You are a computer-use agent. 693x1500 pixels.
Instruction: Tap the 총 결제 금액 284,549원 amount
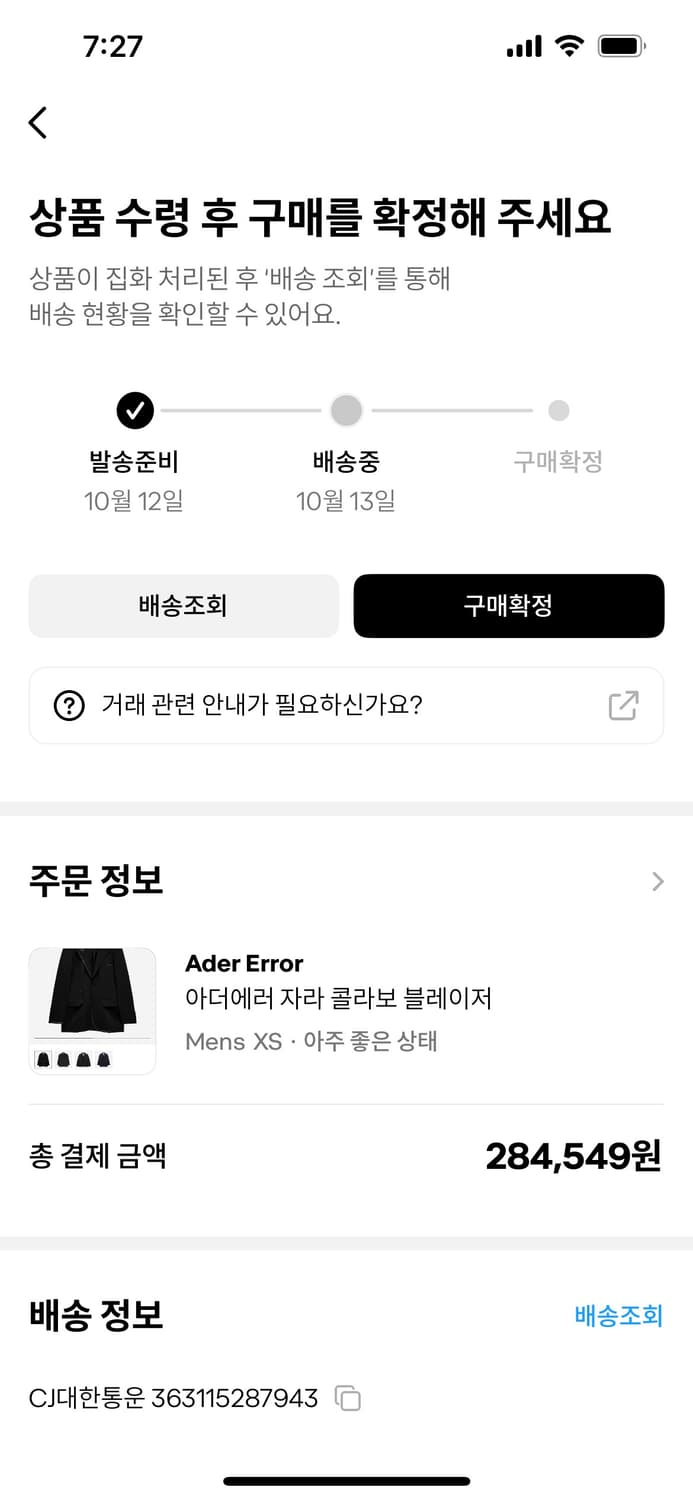[x=573, y=1156]
